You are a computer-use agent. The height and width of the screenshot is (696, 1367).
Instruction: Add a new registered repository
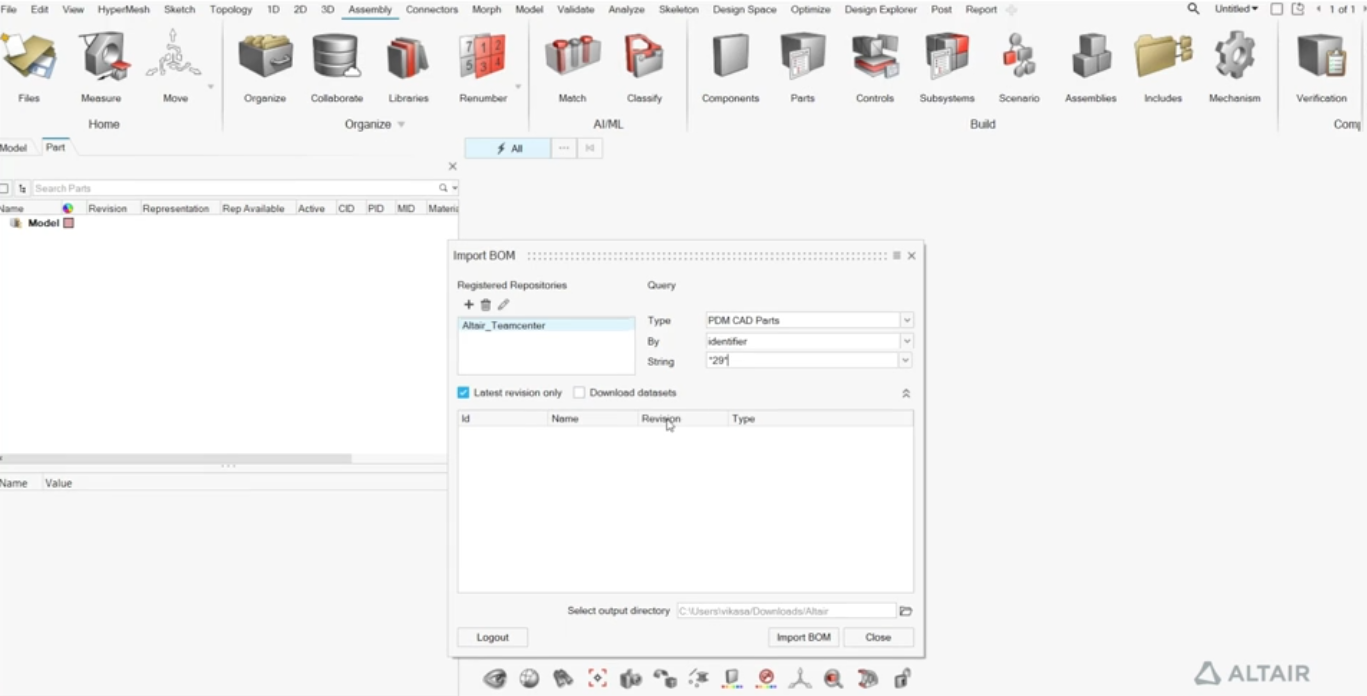tap(468, 305)
